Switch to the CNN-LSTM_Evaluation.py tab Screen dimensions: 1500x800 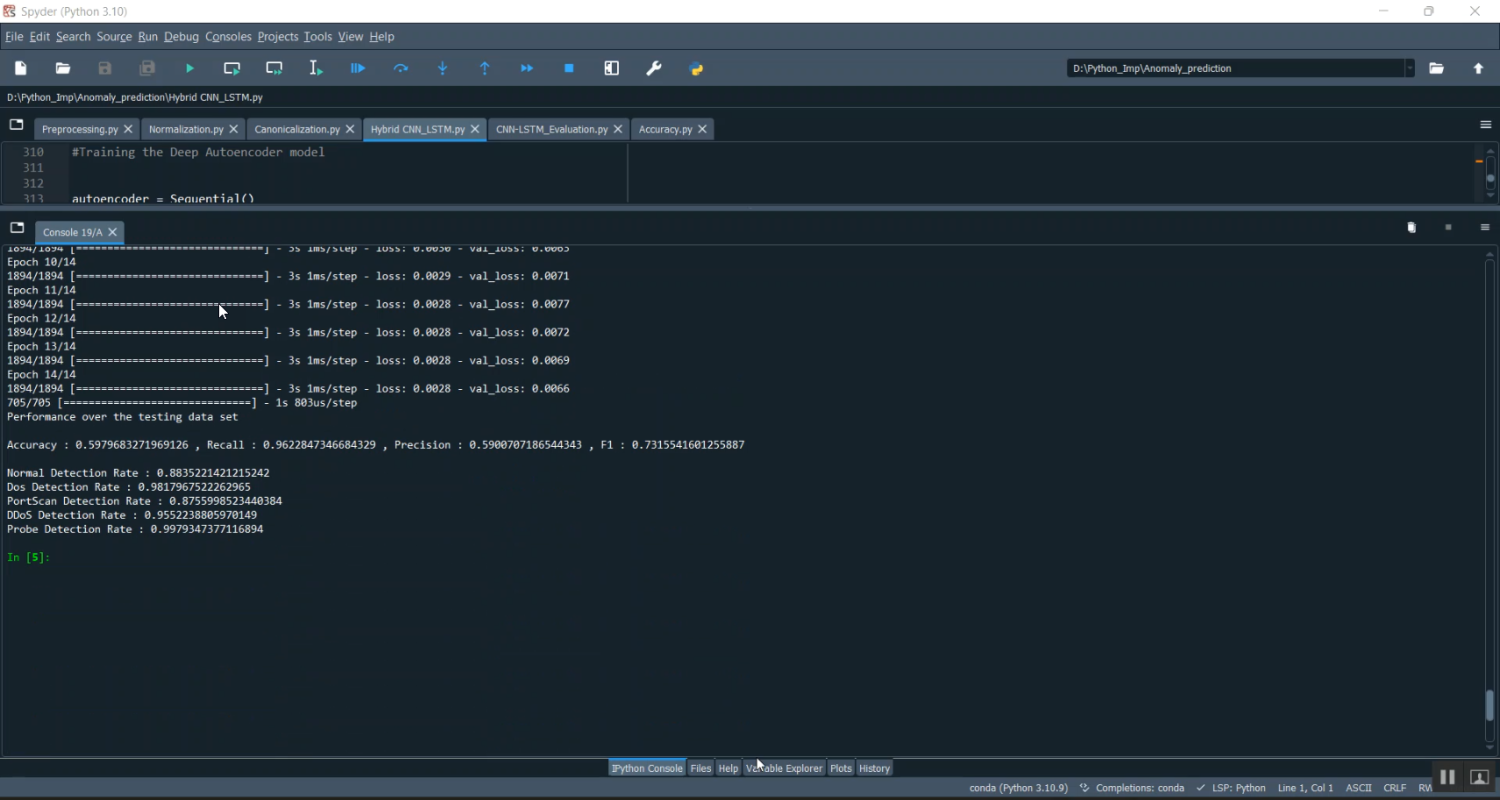(x=551, y=129)
